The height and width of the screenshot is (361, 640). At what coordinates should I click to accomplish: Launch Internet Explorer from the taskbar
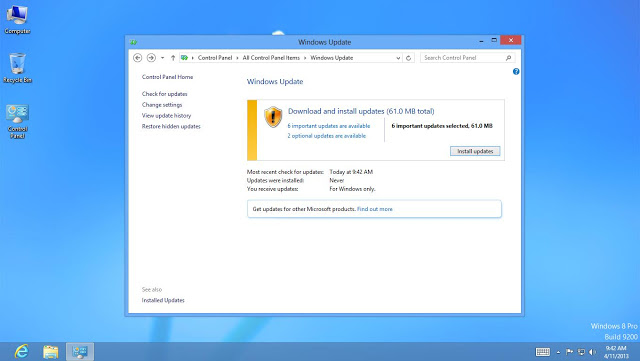tap(21, 352)
